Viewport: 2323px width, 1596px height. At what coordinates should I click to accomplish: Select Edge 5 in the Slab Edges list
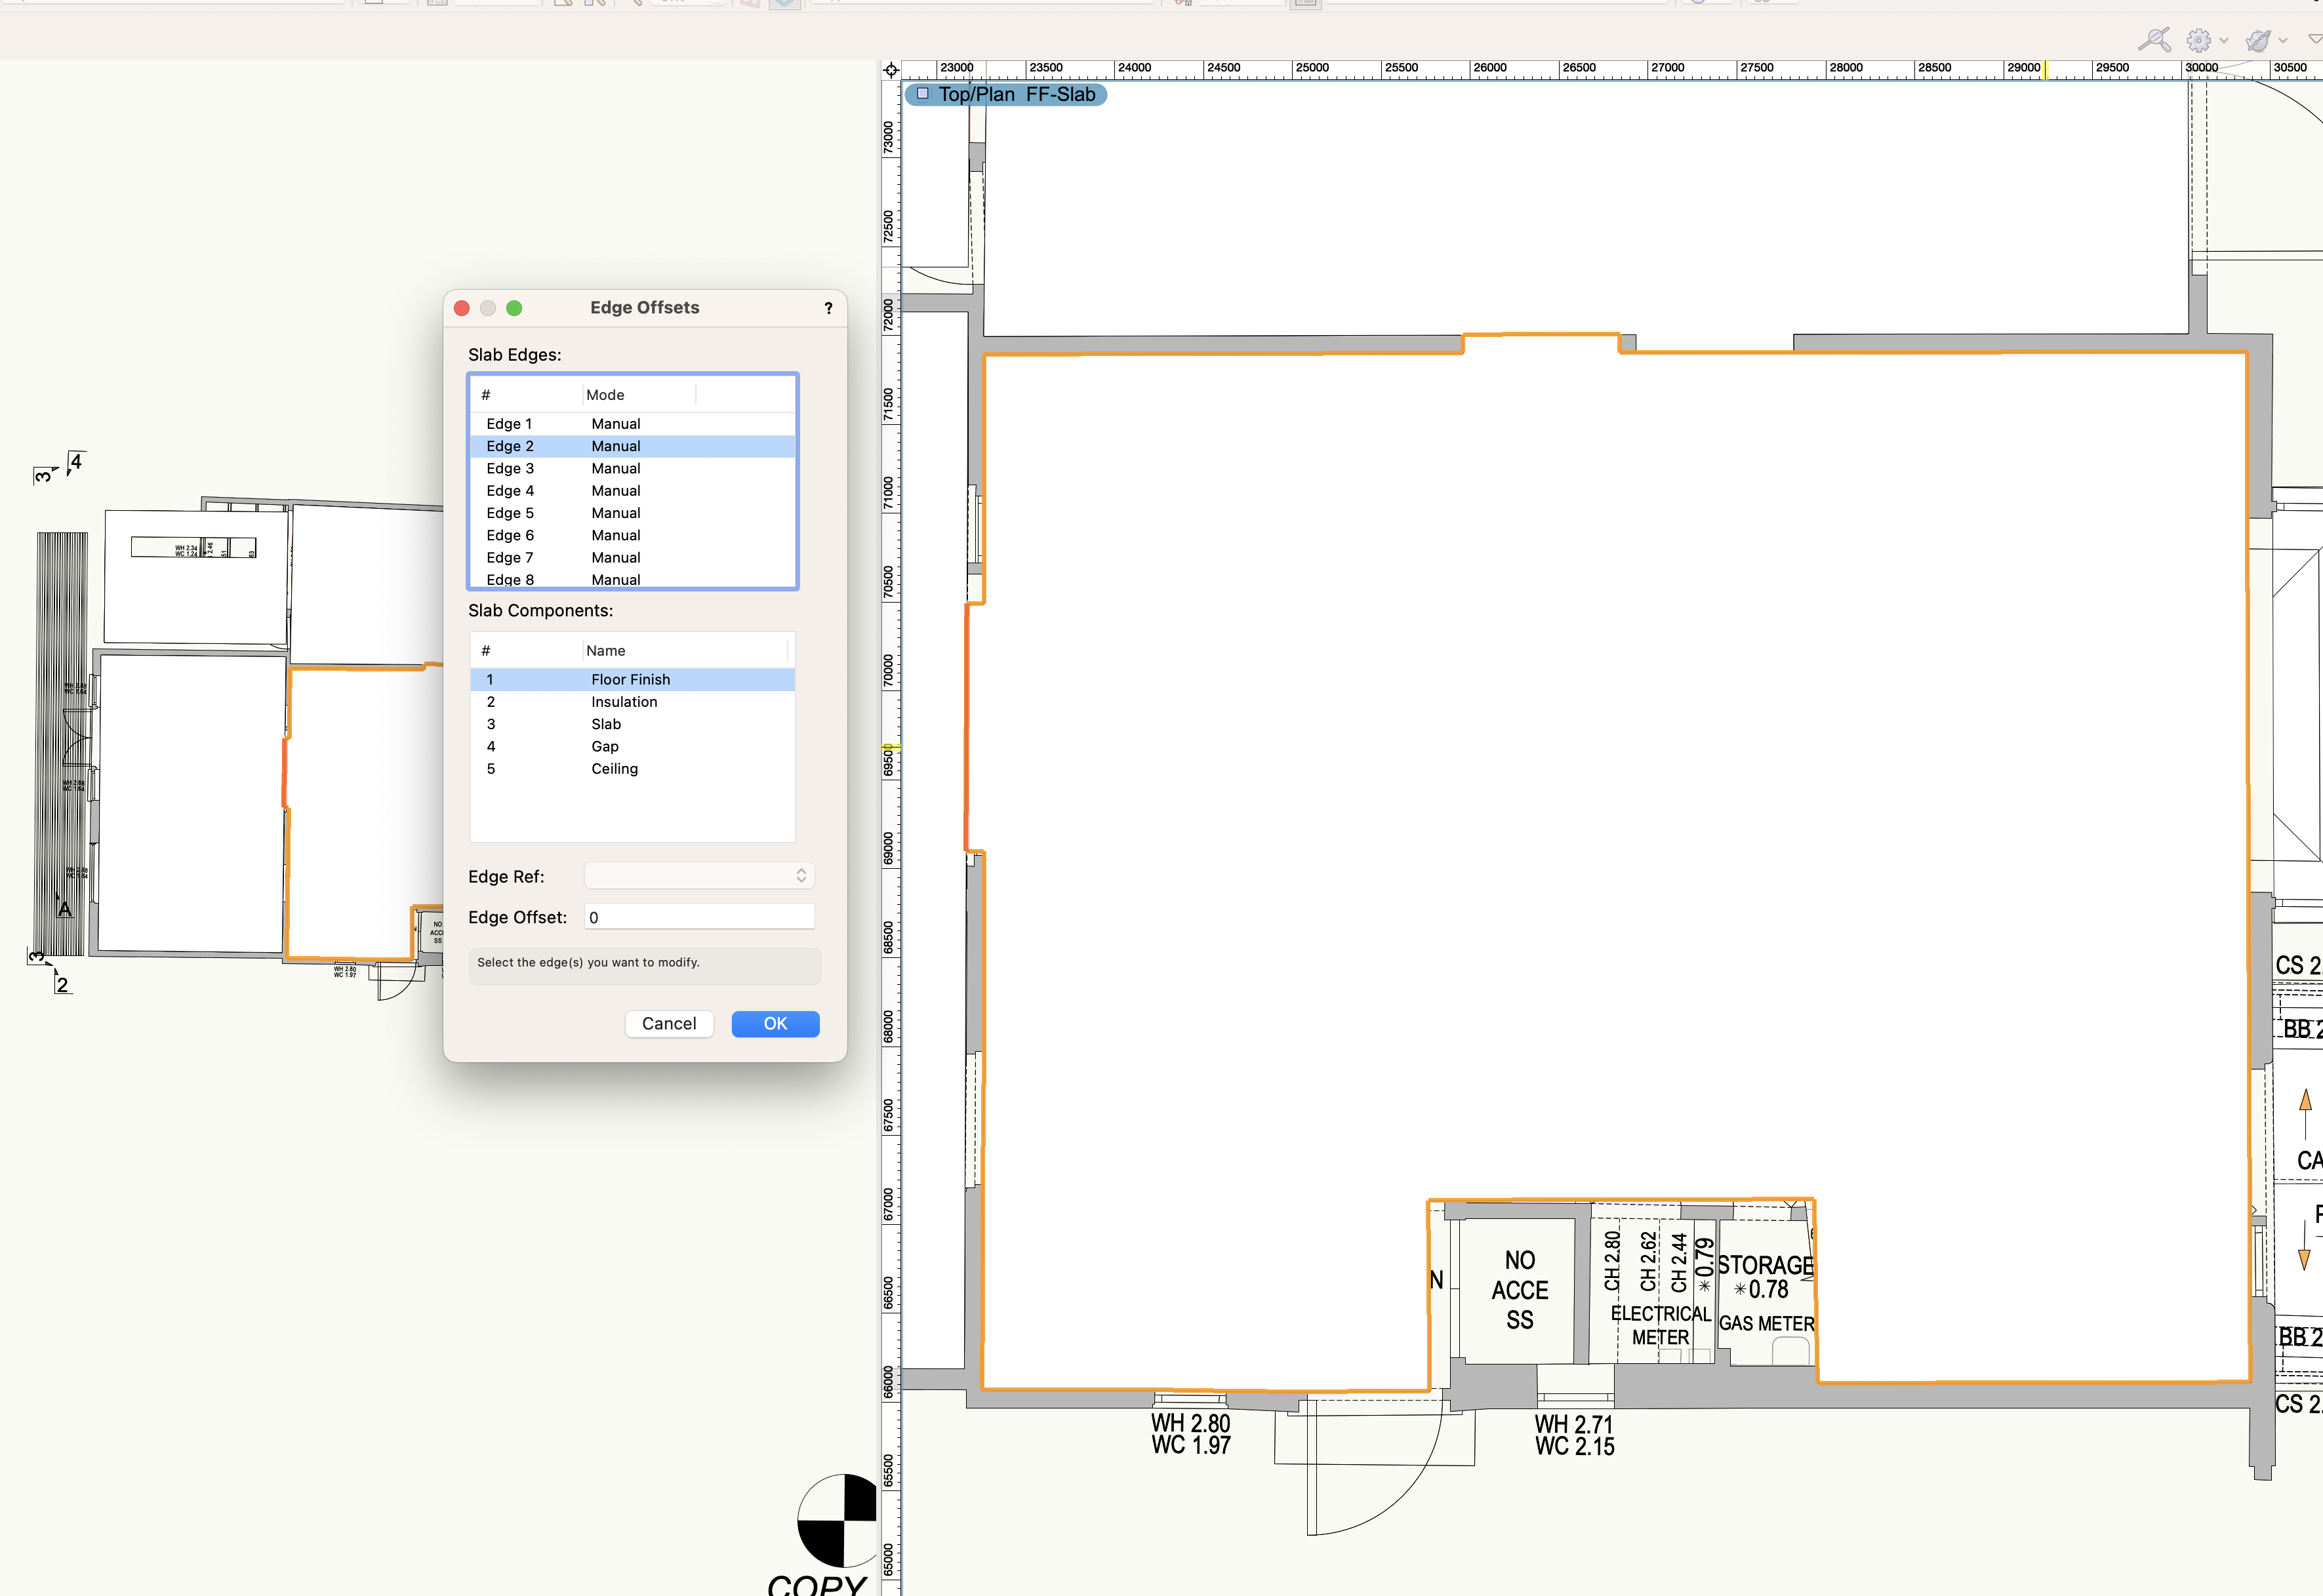510,512
